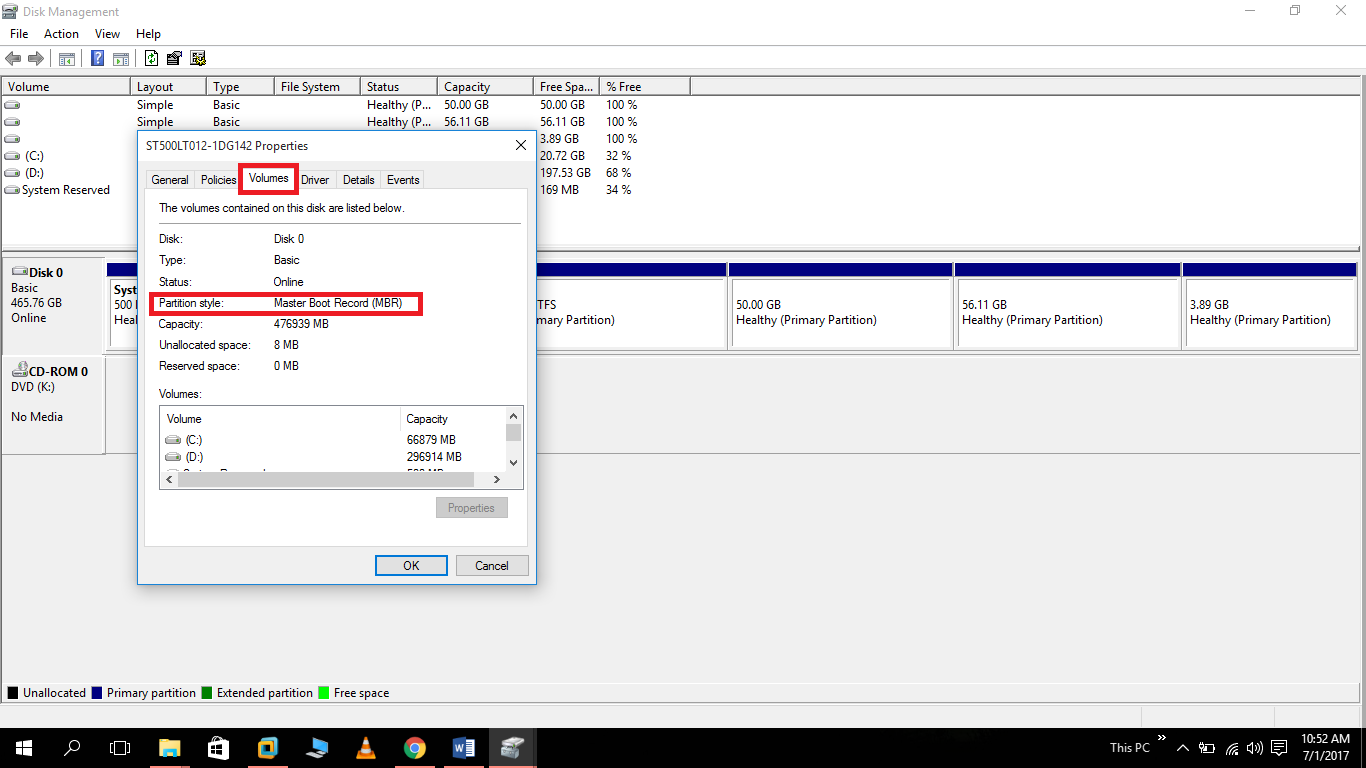Toggle the console tree with its toolbar icon
The width and height of the screenshot is (1366, 768).
67,57
